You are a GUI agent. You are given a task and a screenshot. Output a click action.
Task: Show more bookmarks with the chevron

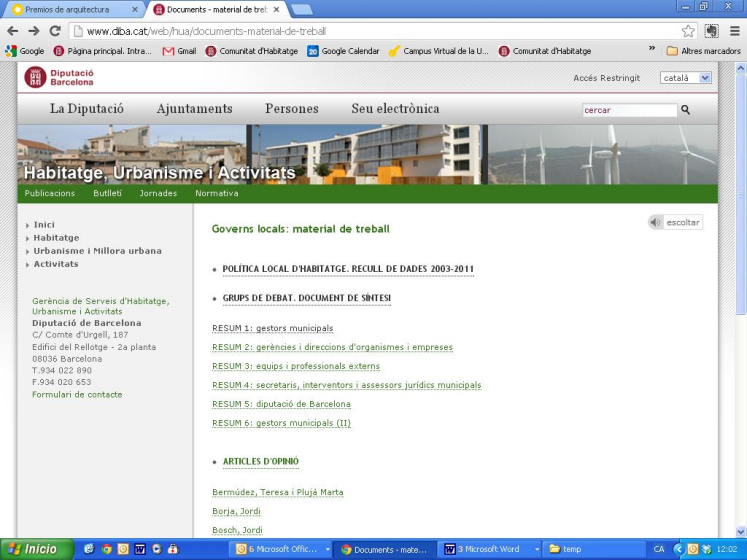652,49
